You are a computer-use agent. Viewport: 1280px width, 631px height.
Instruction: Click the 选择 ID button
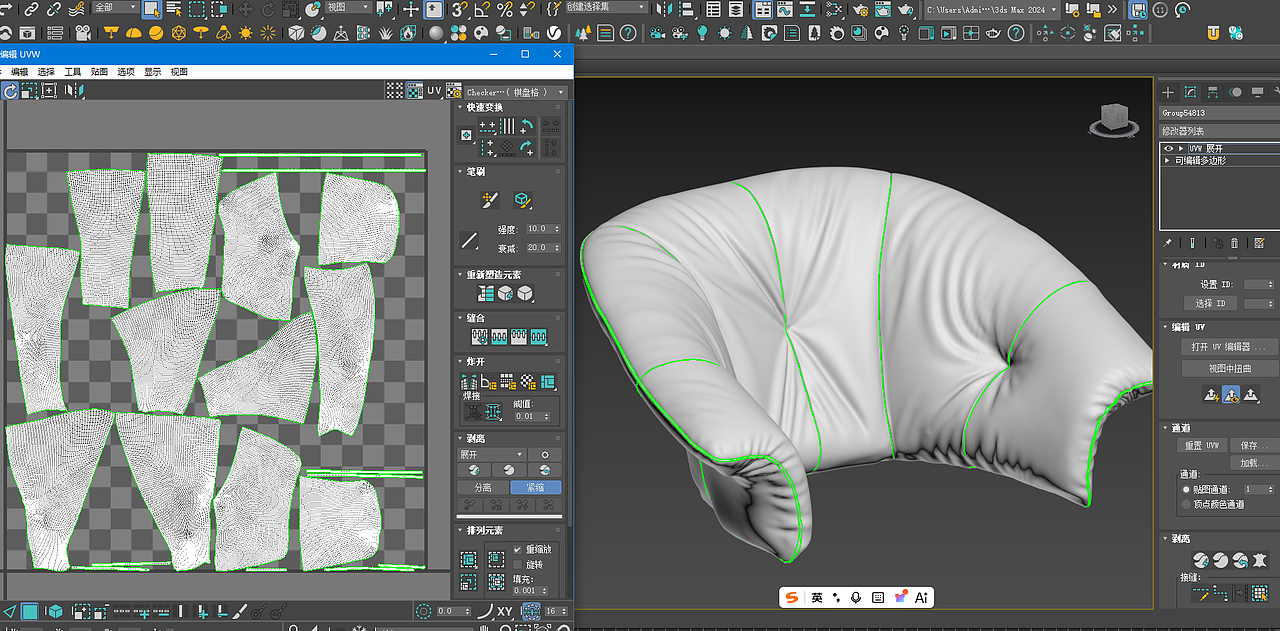point(1210,303)
